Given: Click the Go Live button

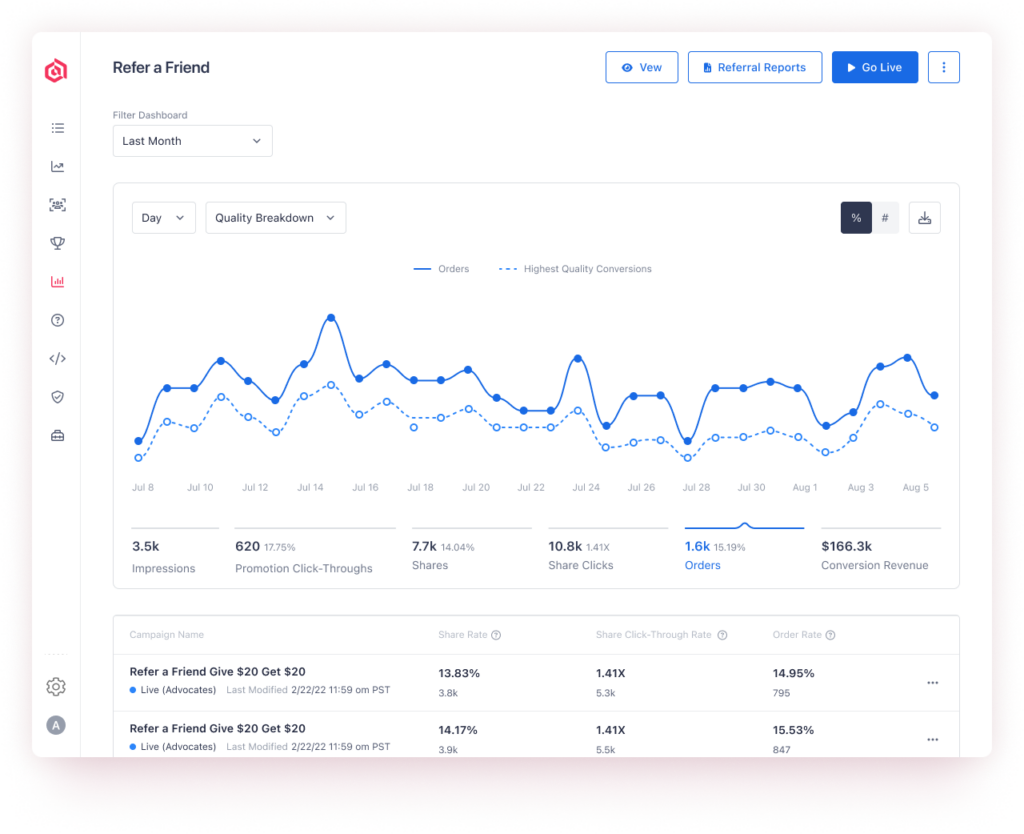Looking at the screenshot, I should (x=874, y=67).
